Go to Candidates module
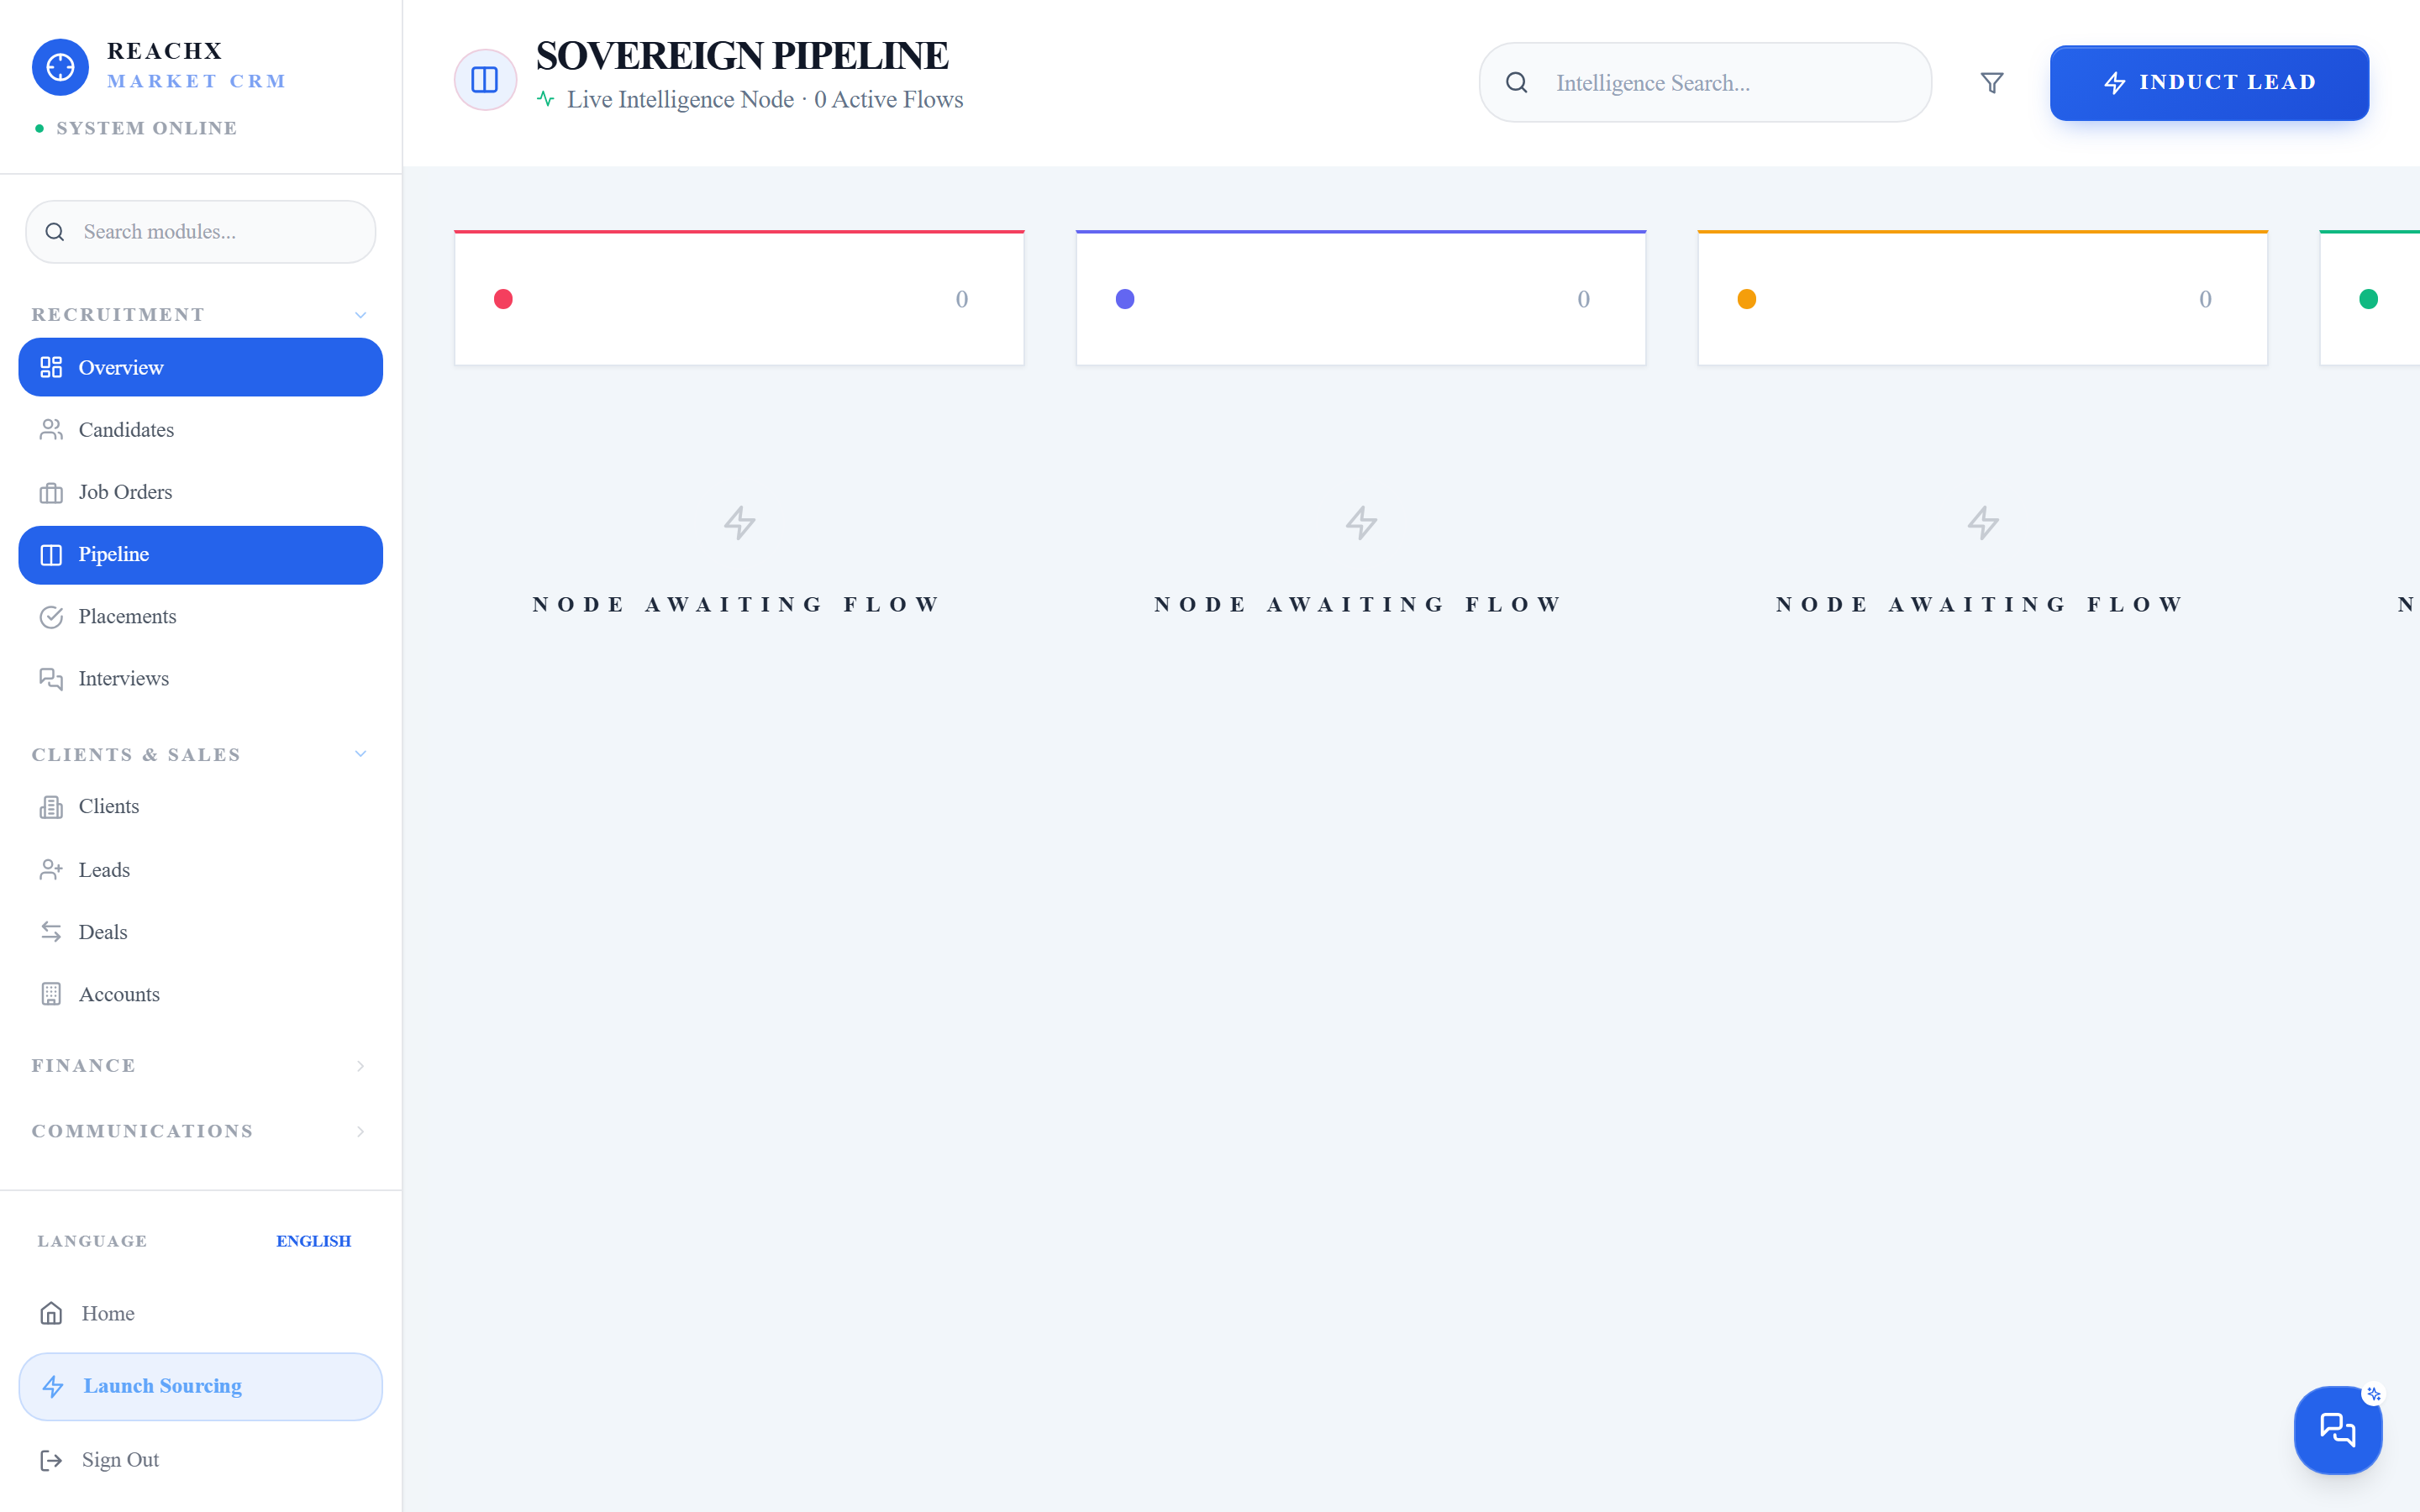Screen dimensions: 2420x1512 [200, 430]
